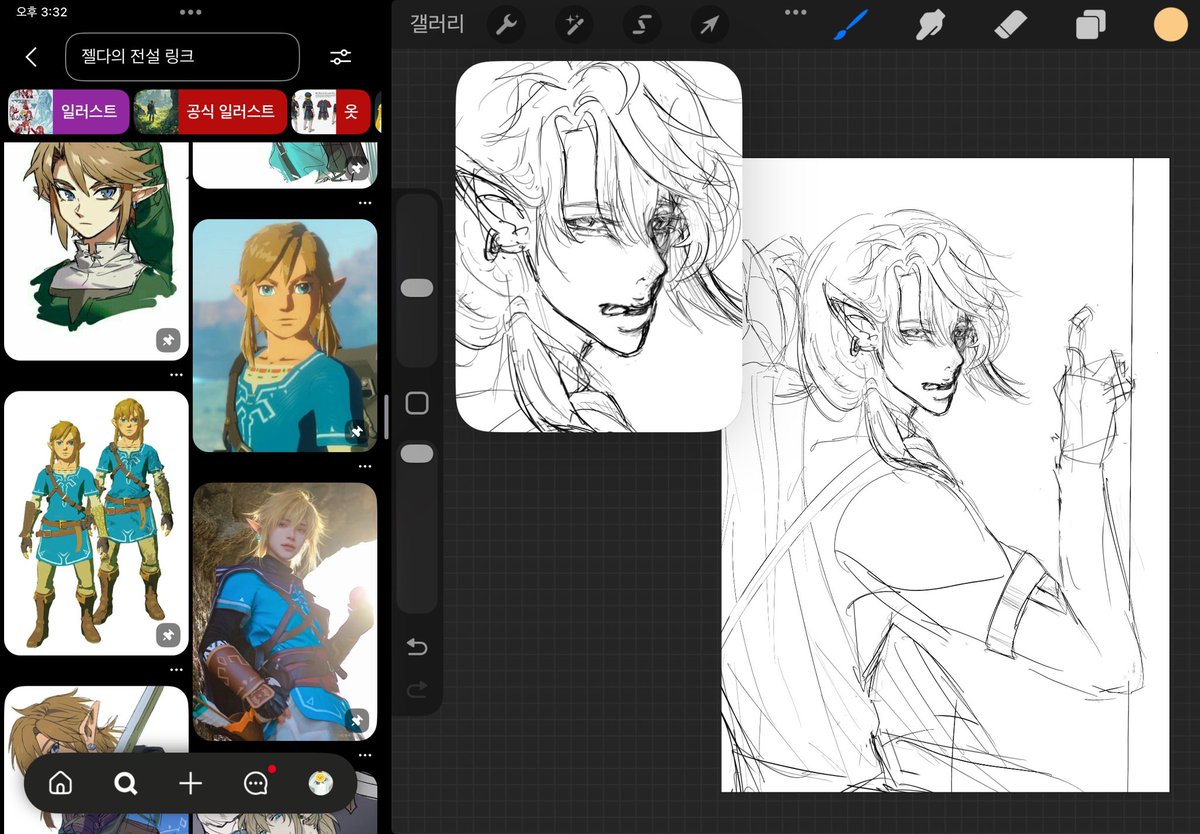Select the 옷 category chip
Viewport: 1200px width, 834px height.
click(x=331, y=112)
